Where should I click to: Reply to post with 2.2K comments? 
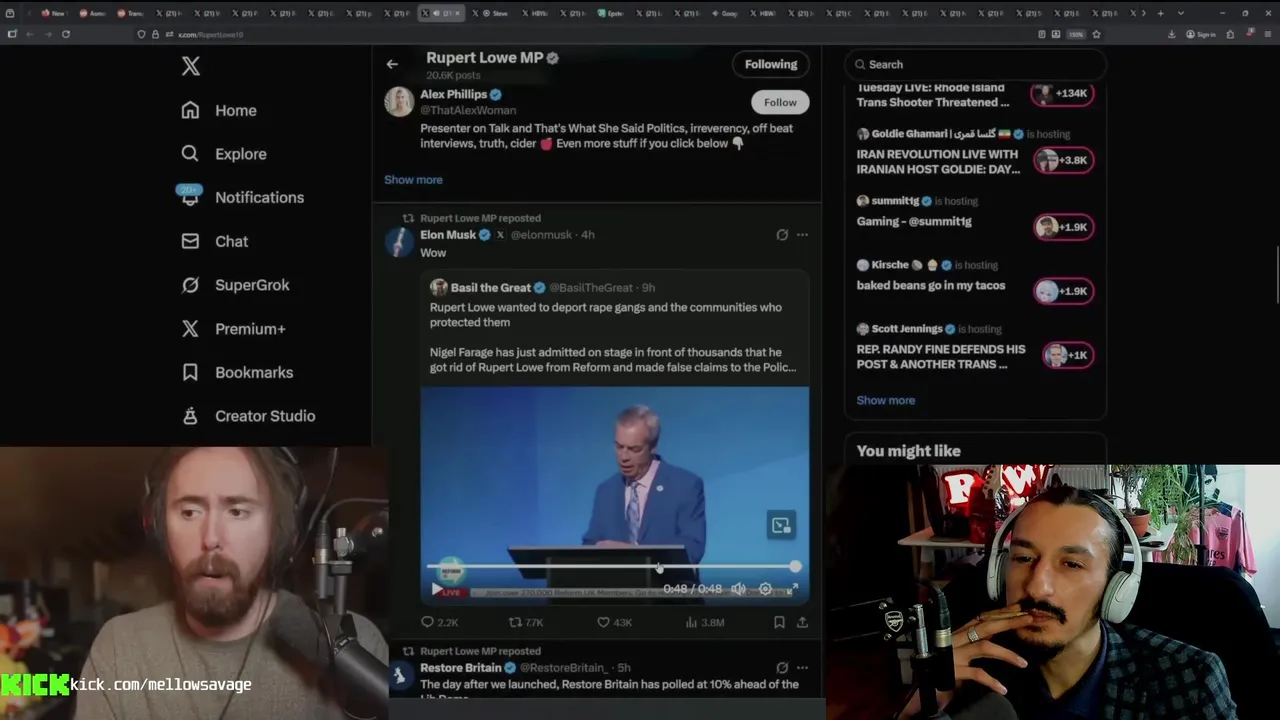point(439,622)
